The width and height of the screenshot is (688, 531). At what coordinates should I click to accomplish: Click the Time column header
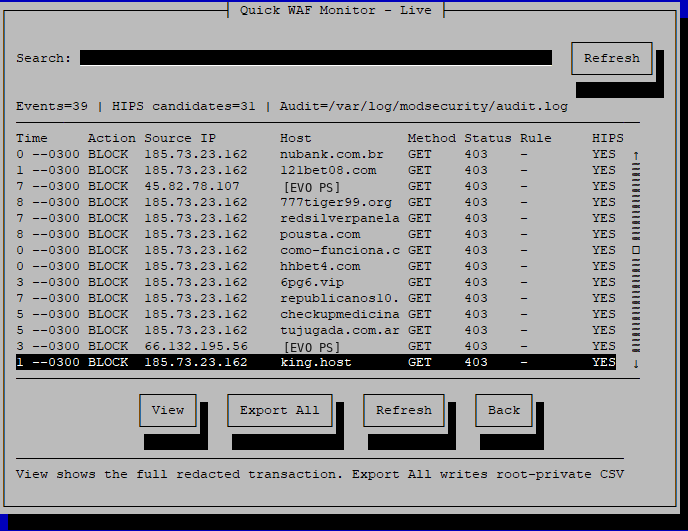click(32, 138)
